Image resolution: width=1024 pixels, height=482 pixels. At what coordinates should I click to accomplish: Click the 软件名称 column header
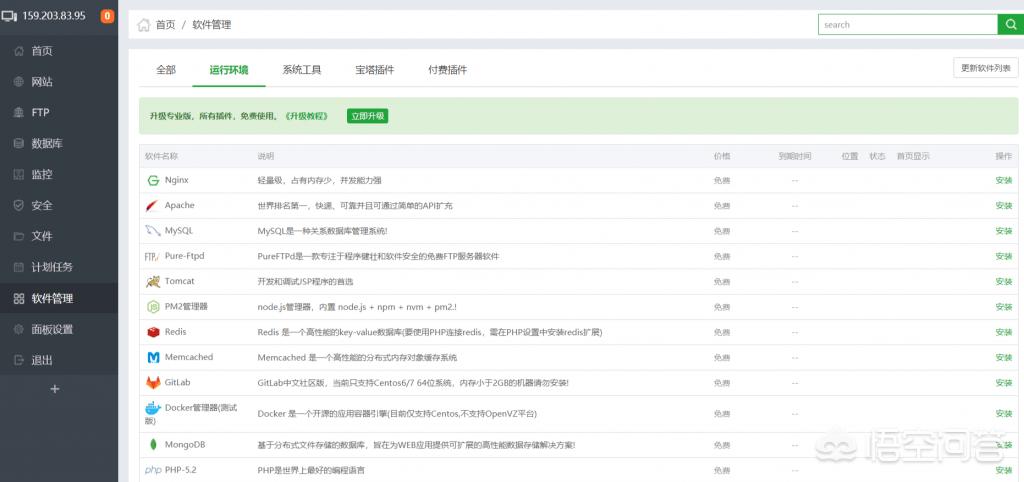[x=161, y=157]
